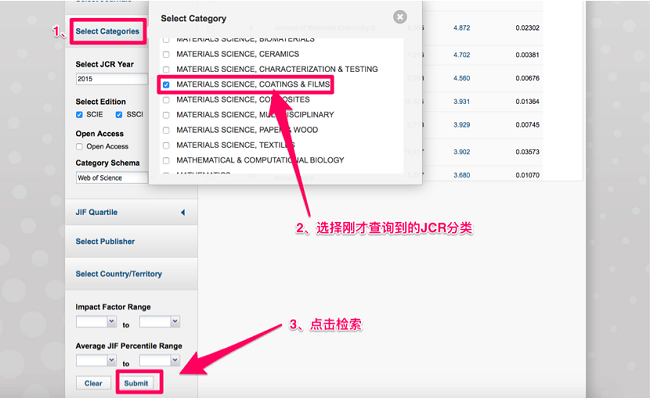Click the 4.872 impact factor value

point(462,28)
